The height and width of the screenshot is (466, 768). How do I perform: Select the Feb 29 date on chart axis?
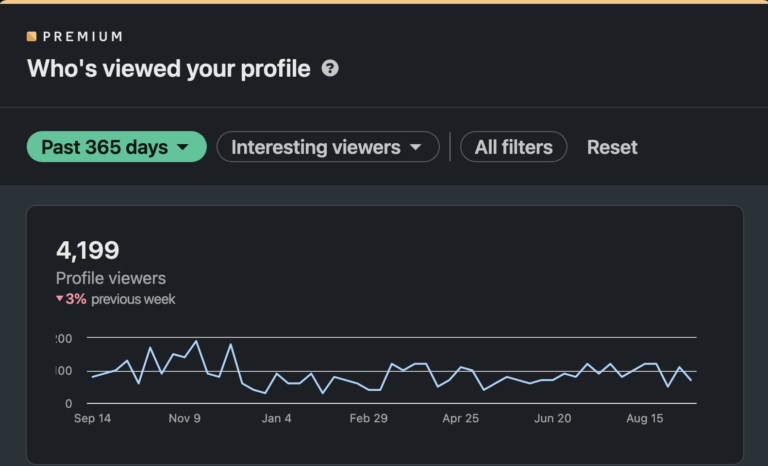click(x=368, y=418)
